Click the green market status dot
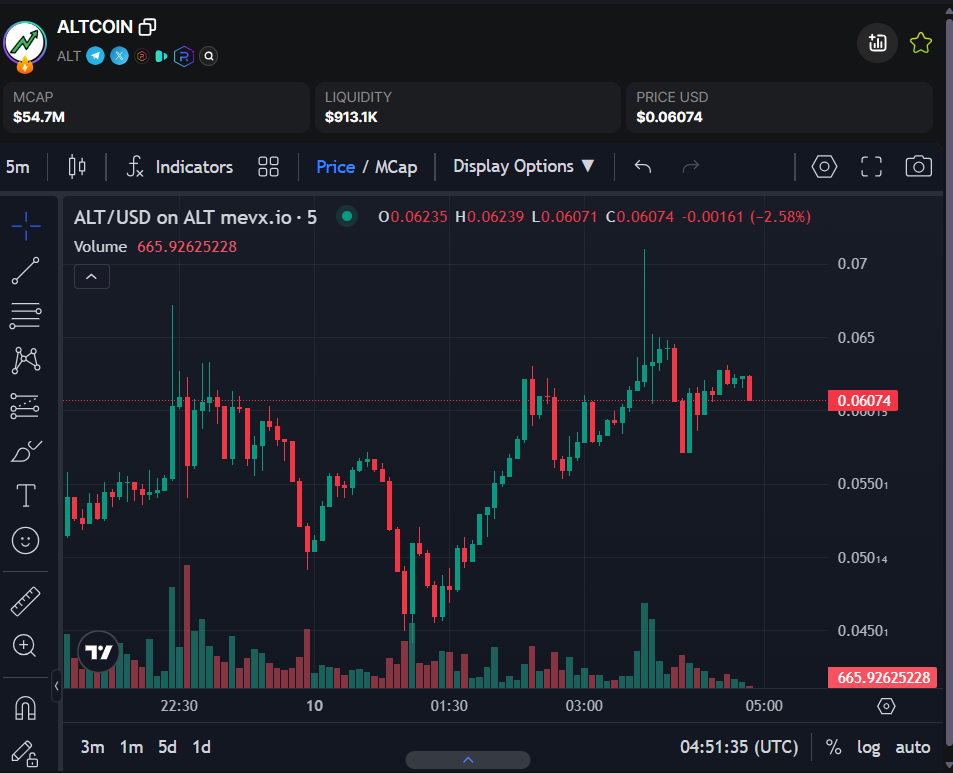This screenshot has width=953, height=773. pyautogui.click(x=347, y=216)
